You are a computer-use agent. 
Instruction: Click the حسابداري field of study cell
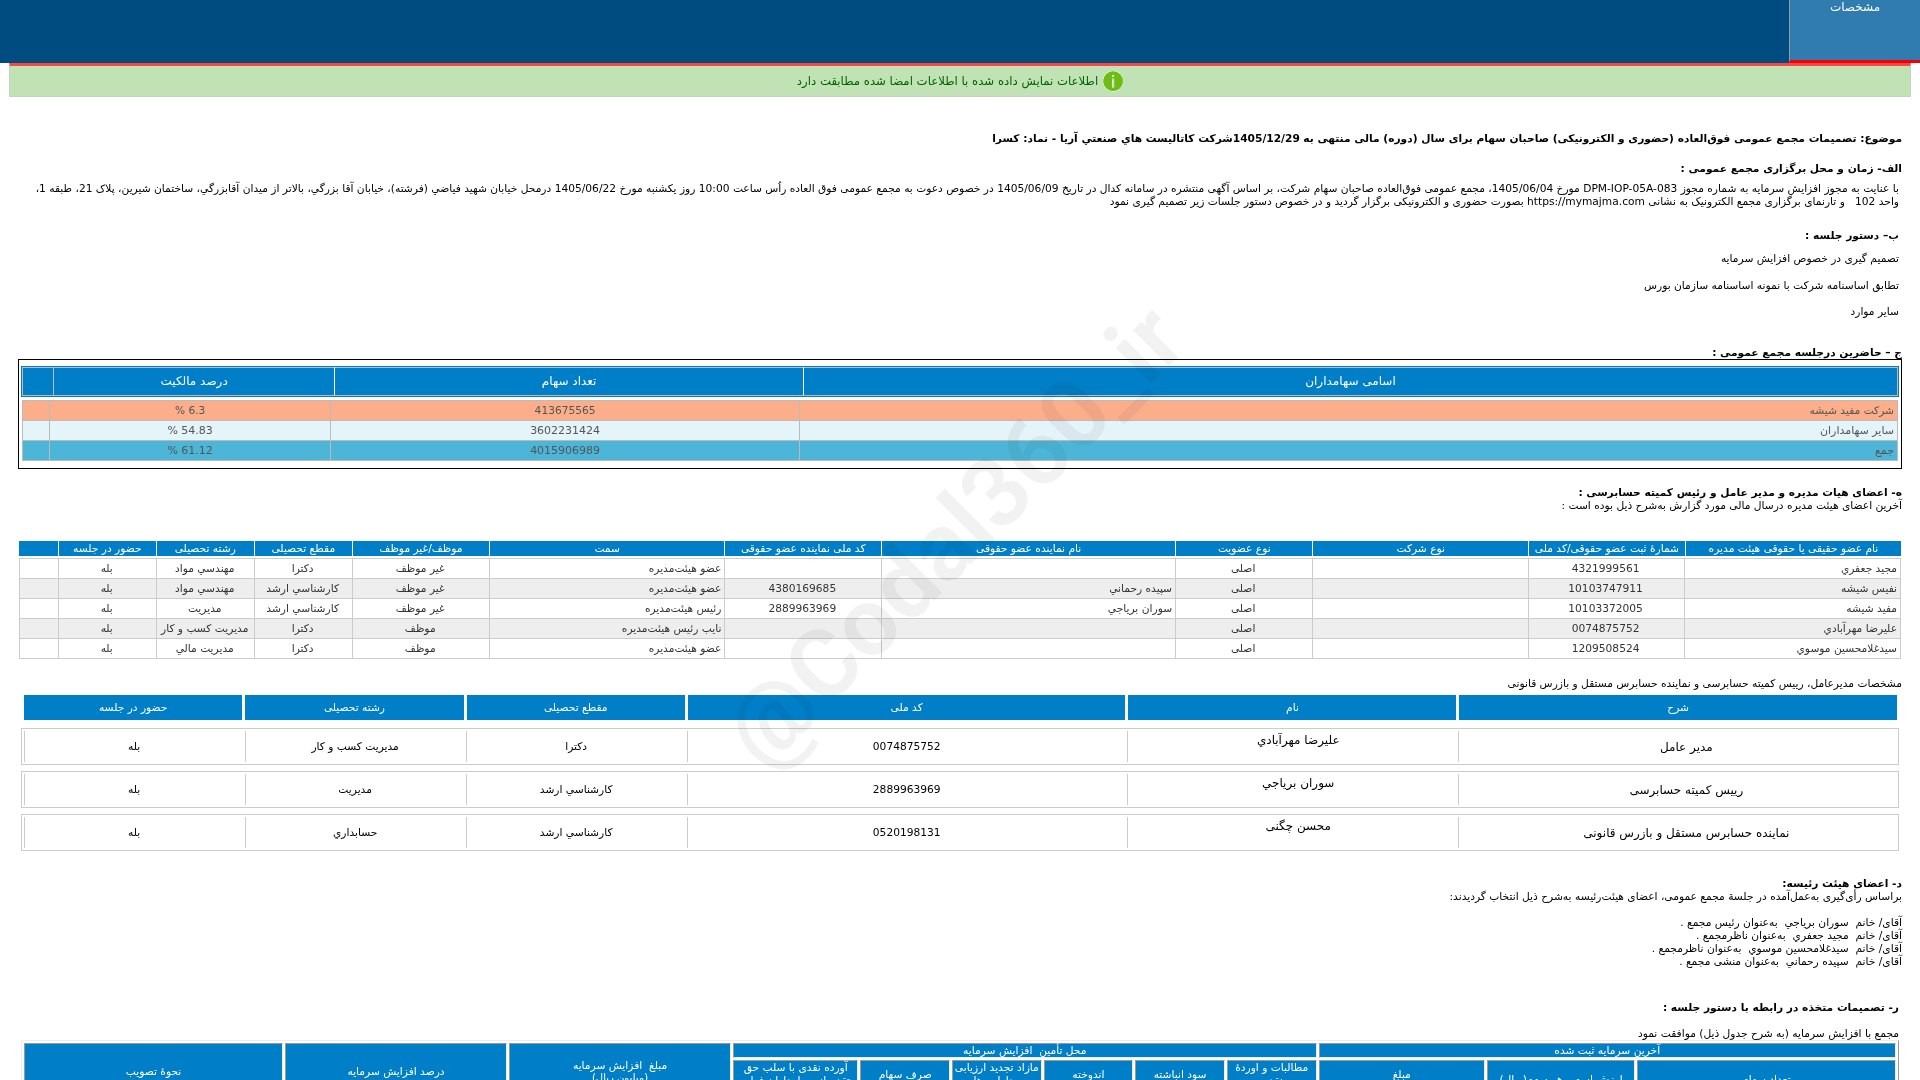coord(355,833)
